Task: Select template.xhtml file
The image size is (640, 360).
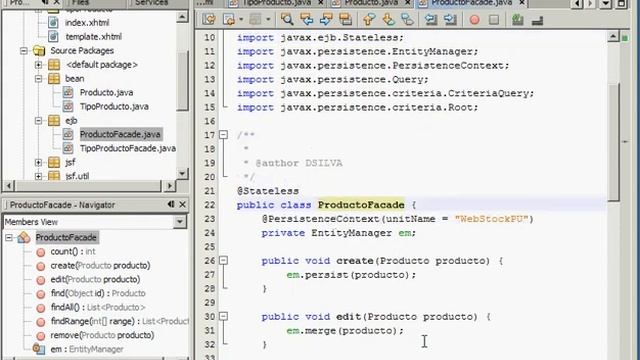Action: click(93, 37)
